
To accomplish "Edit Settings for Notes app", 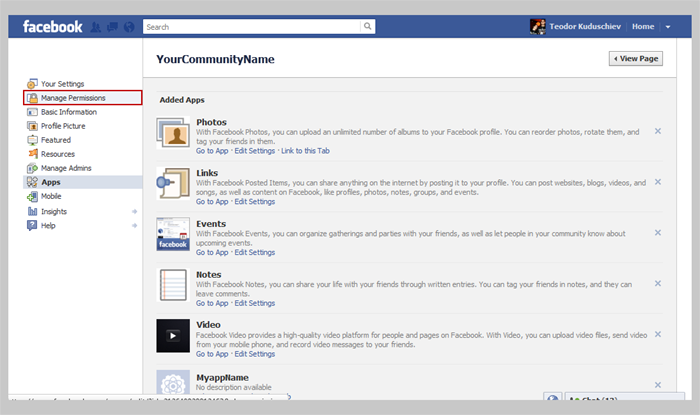I will click(x=255, y=303).
